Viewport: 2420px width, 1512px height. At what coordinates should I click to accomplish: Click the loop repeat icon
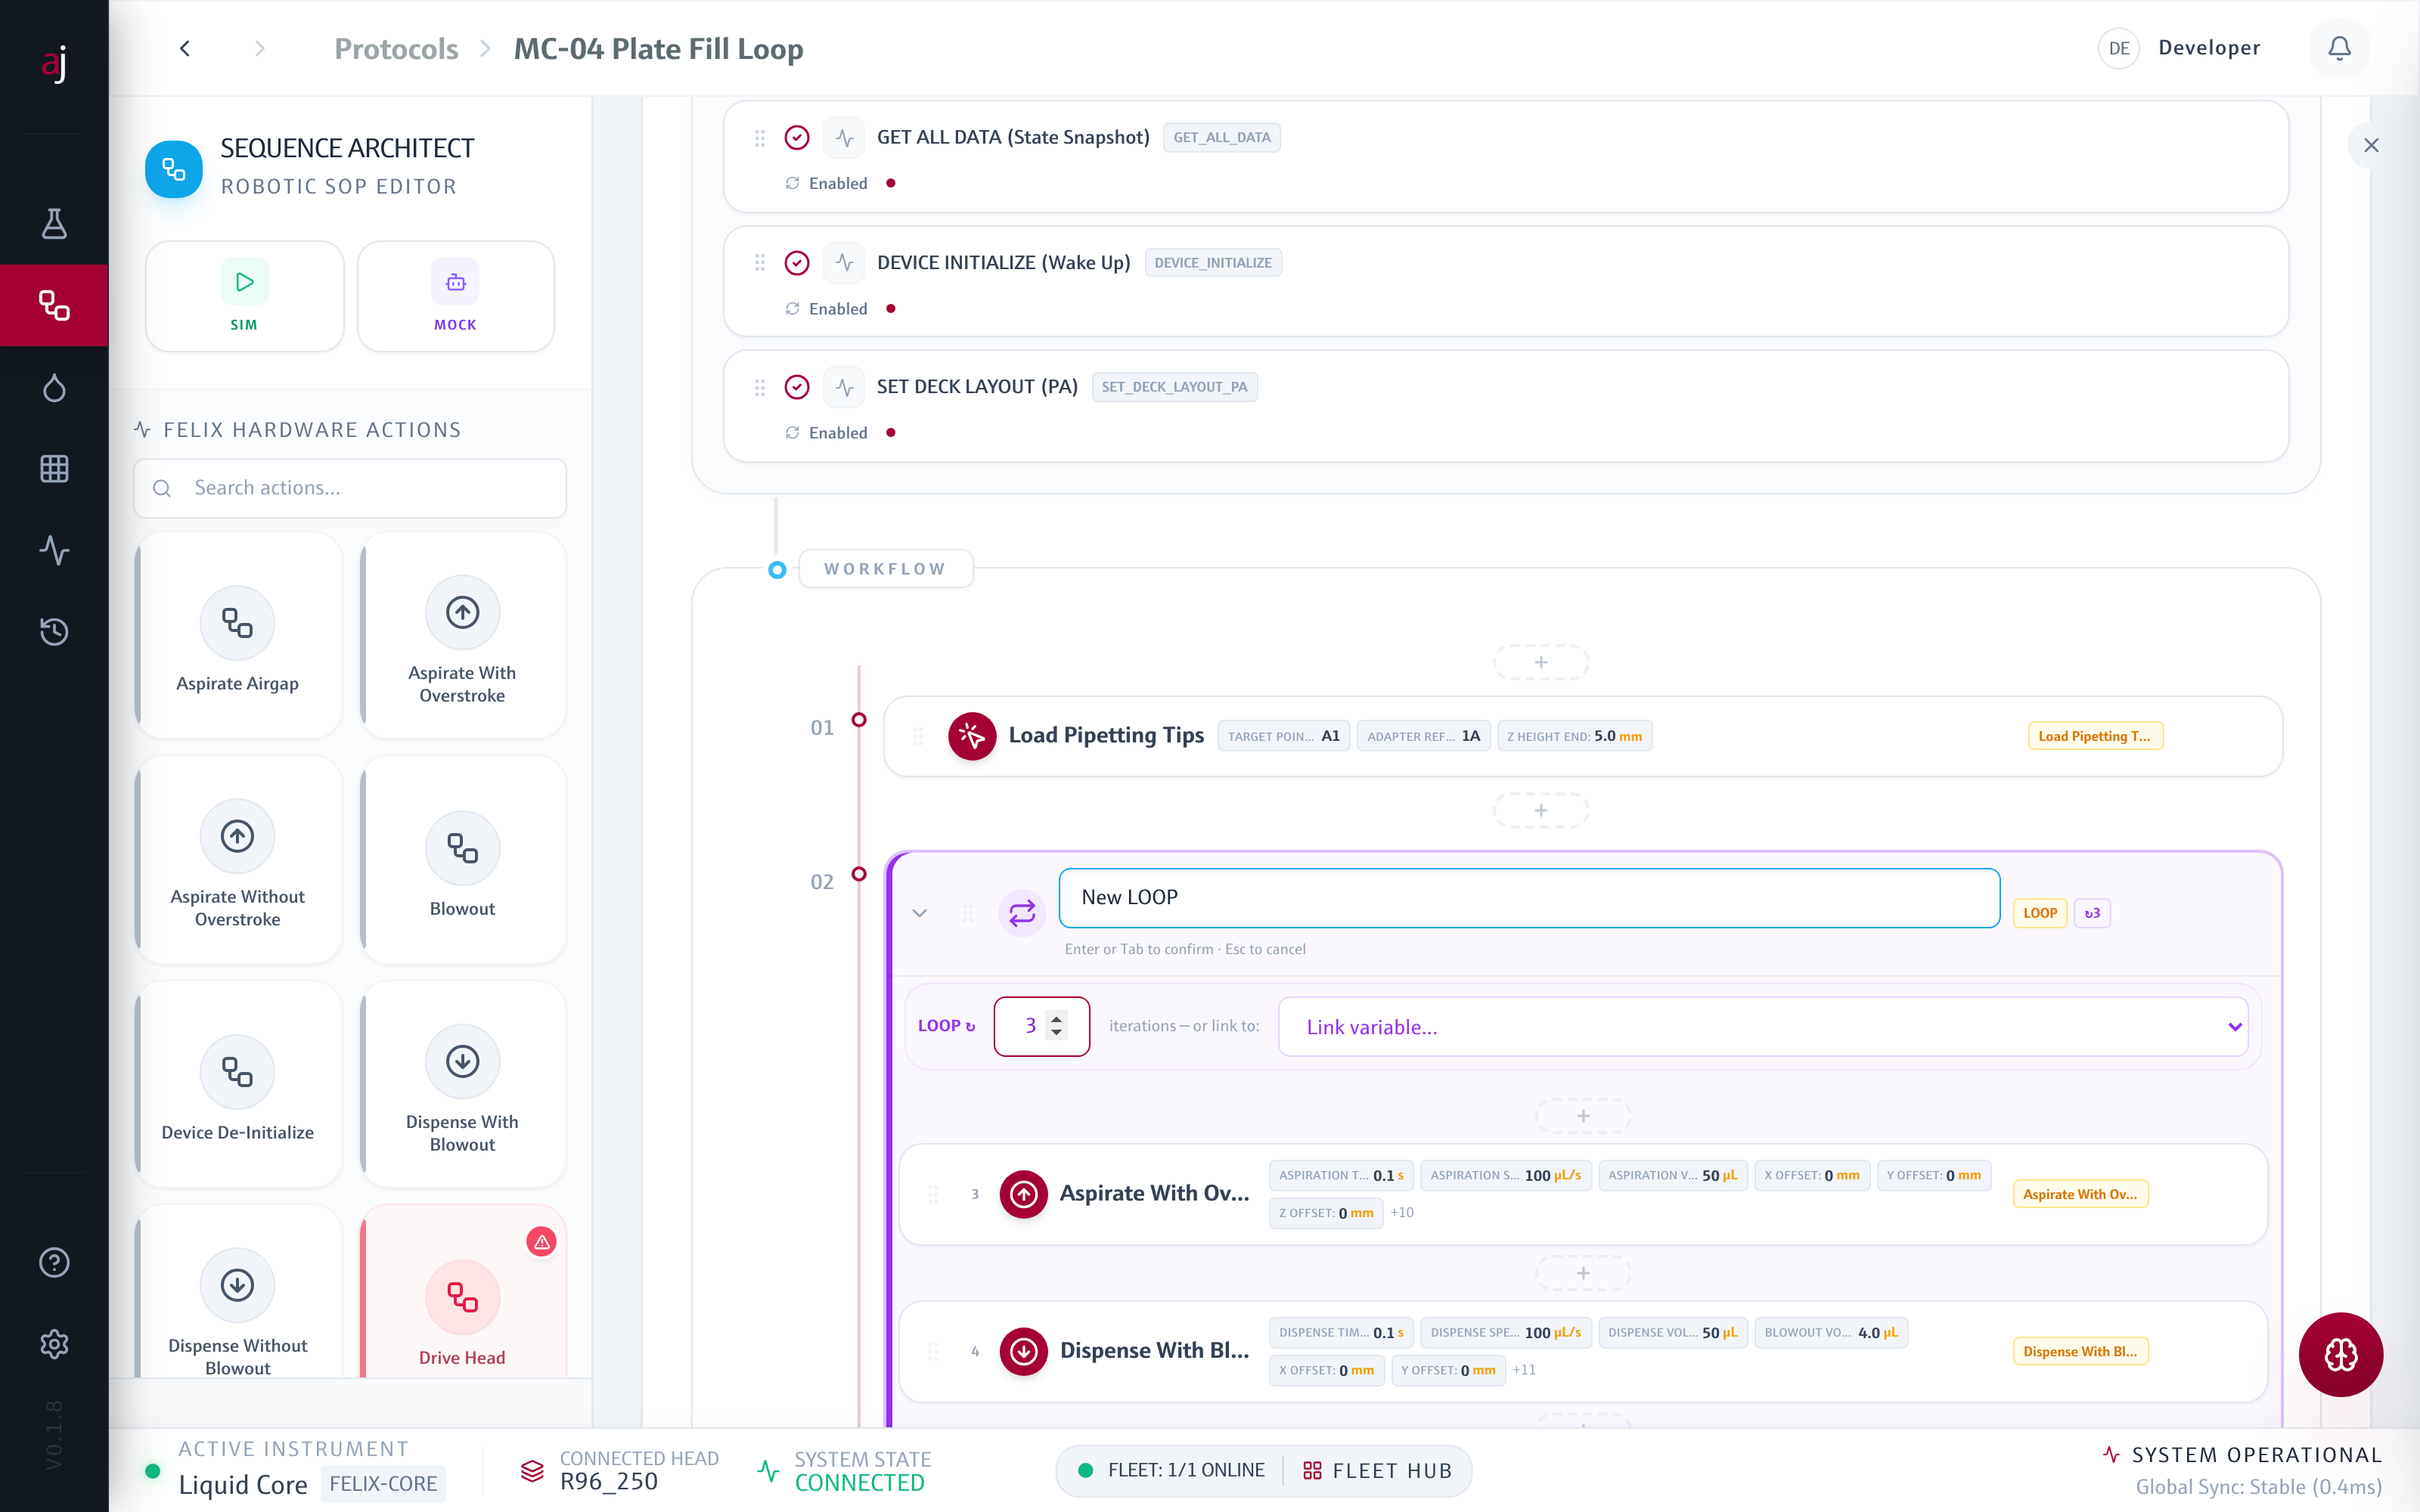click(x=1022, y=912)
